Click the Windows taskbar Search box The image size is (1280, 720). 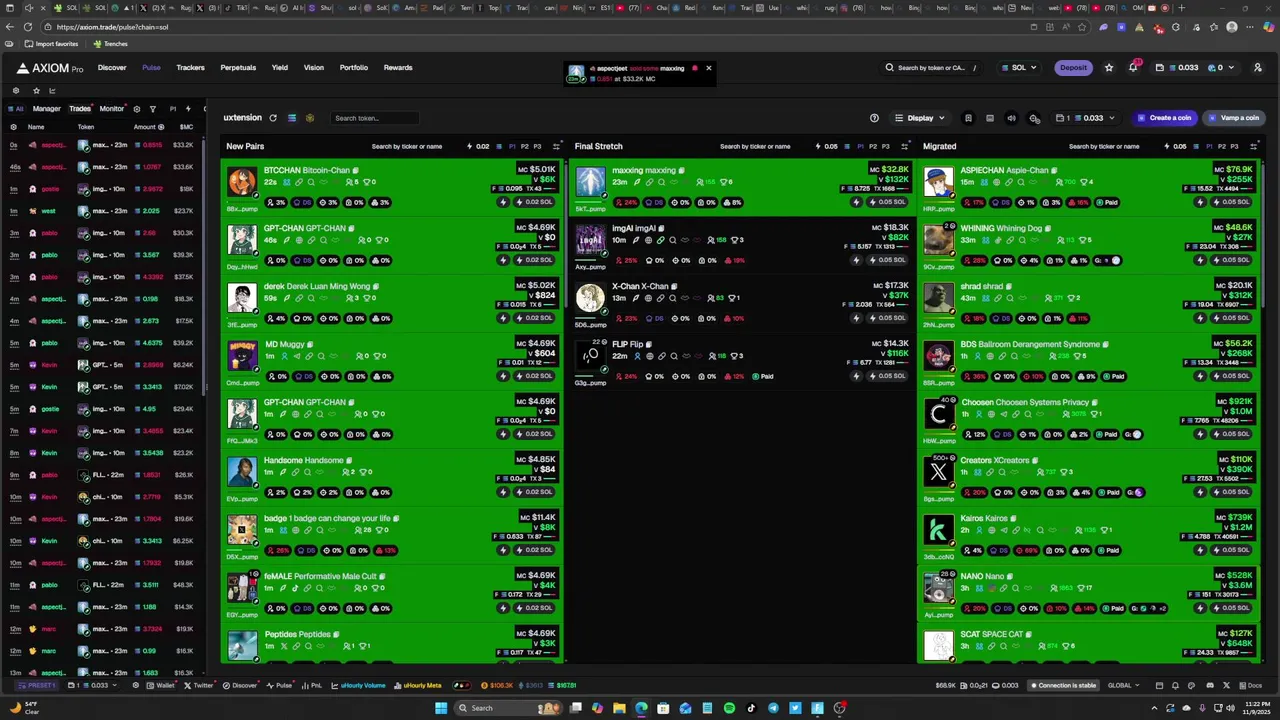(508, 708)
